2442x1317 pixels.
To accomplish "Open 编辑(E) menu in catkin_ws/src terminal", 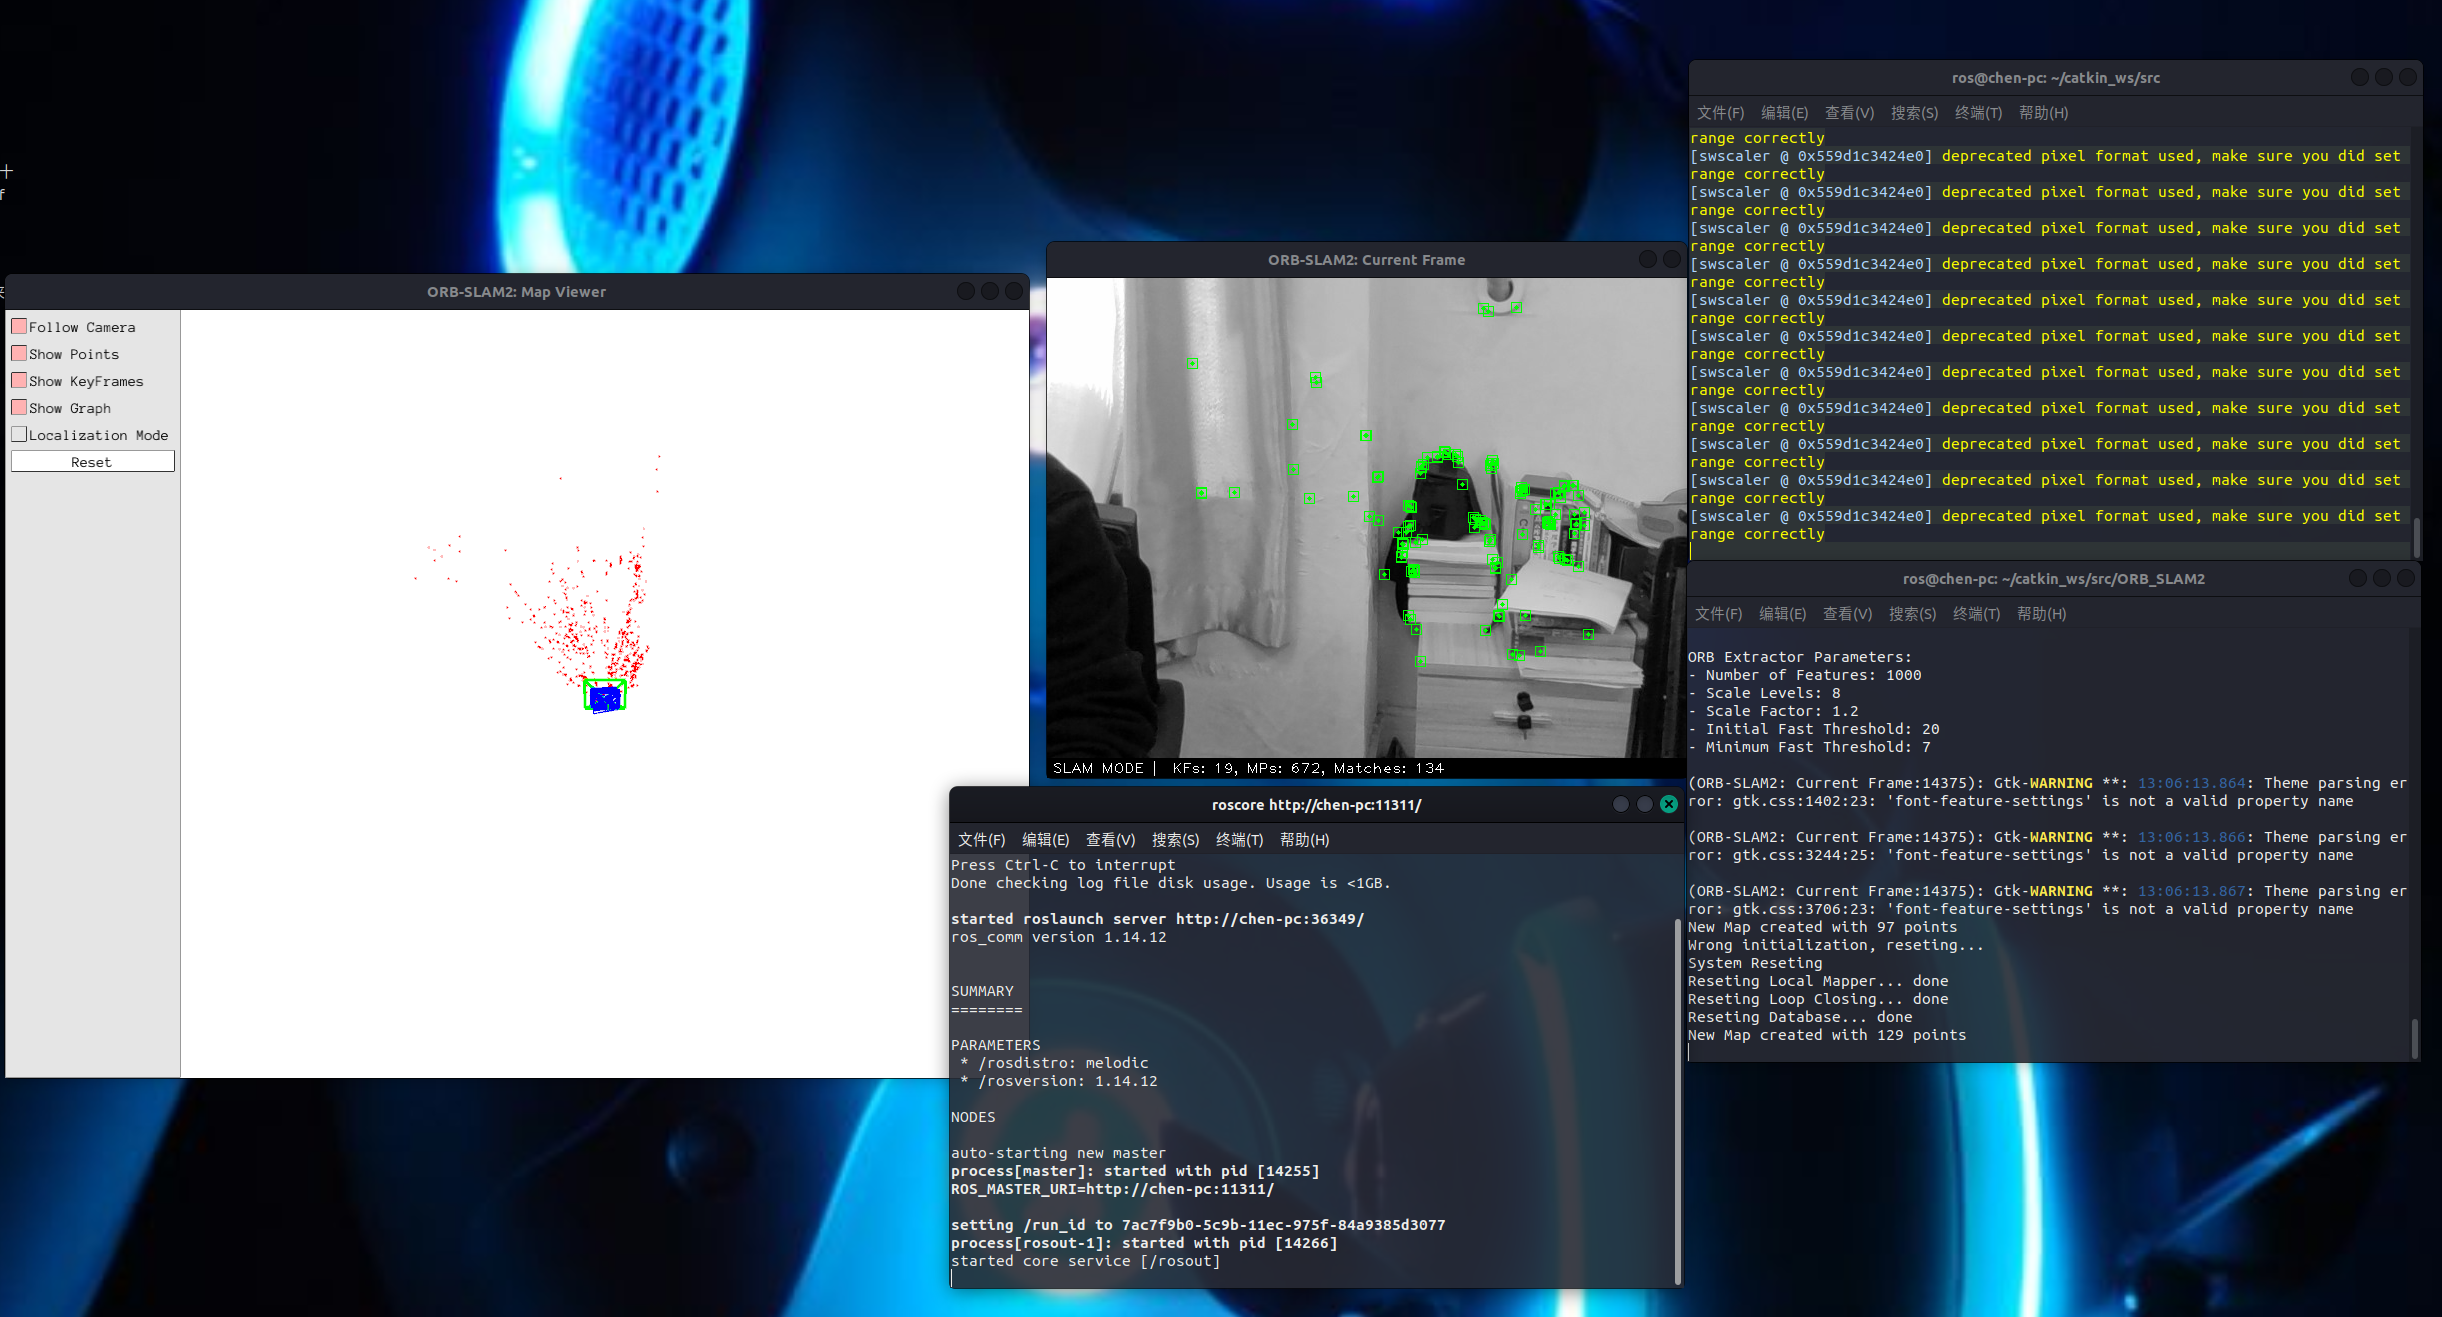I will point(1783,113).
